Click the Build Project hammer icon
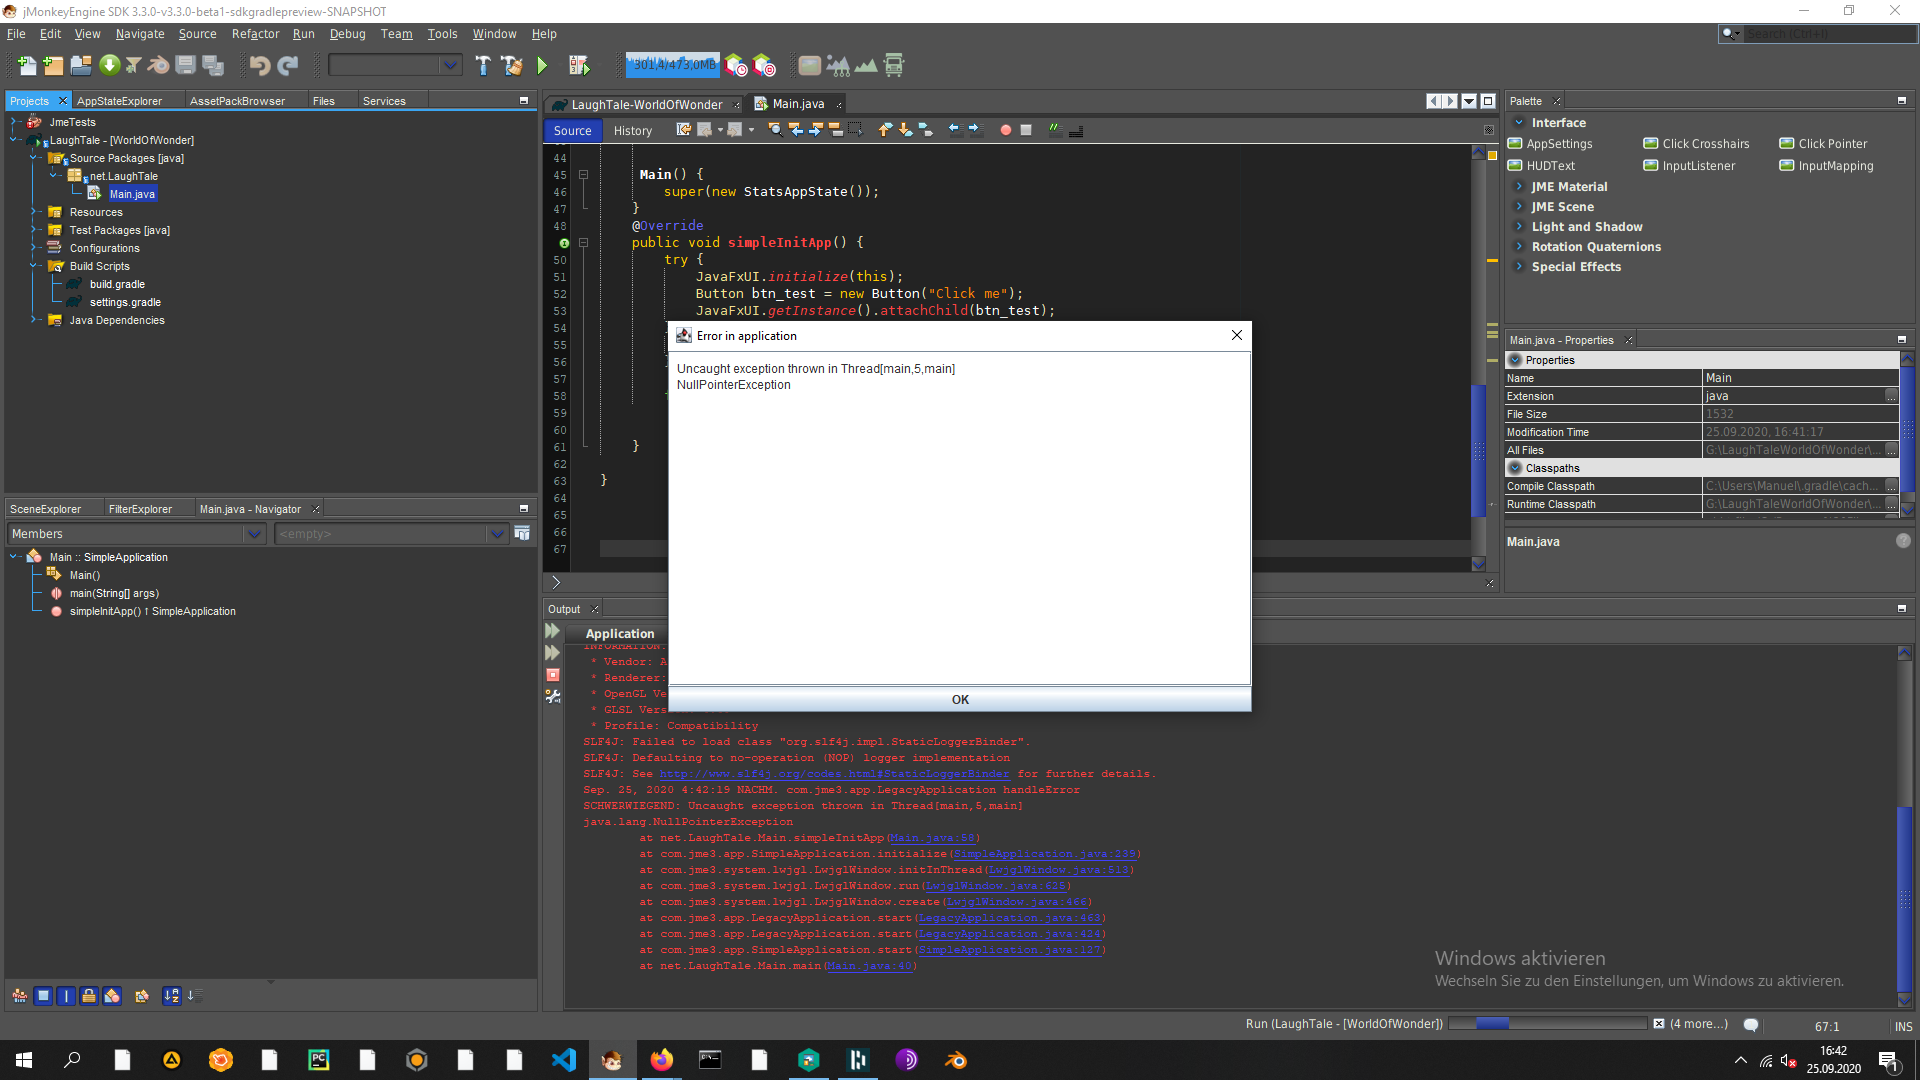Screen dimensions: 1920x1080 coord(483,66)
